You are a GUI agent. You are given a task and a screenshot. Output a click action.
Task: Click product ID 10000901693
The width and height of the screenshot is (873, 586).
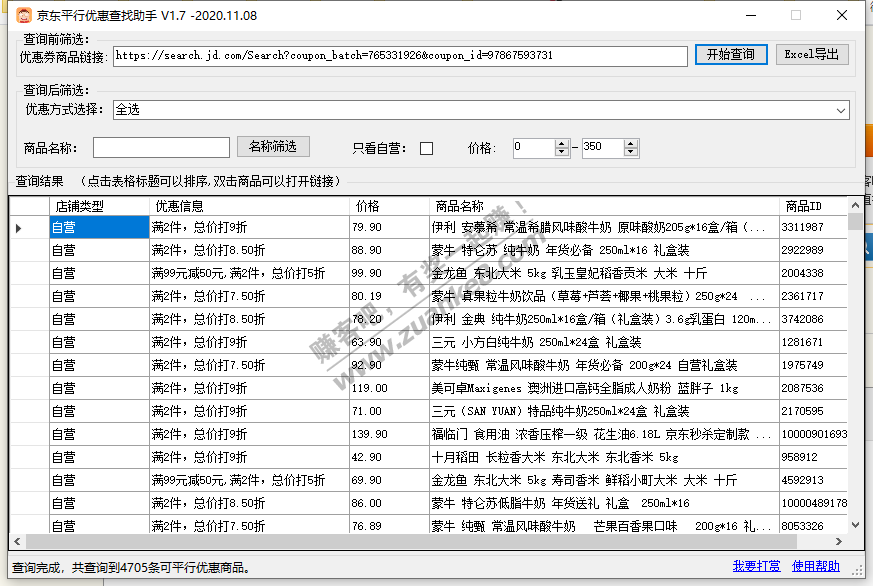[813, 434]
